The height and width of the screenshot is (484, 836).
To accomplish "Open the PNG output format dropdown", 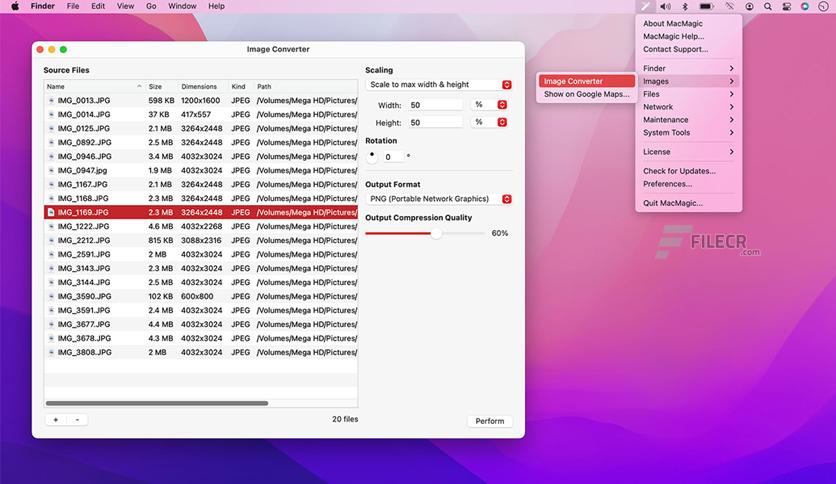I will (x=439, y=199).
